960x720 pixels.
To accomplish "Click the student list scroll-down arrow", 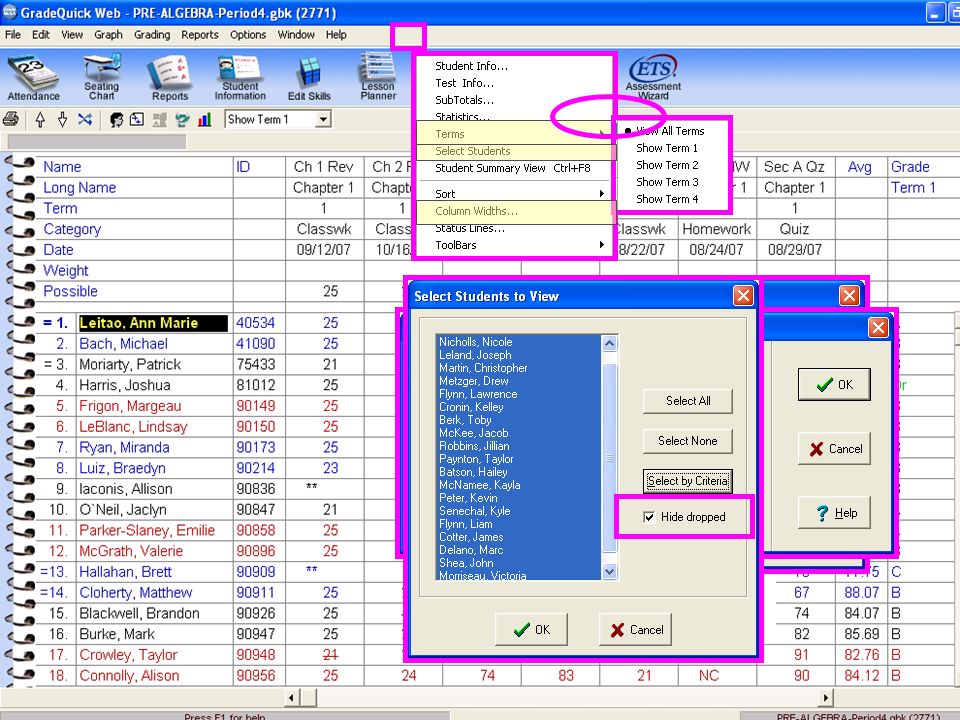I will click(609, 572).
